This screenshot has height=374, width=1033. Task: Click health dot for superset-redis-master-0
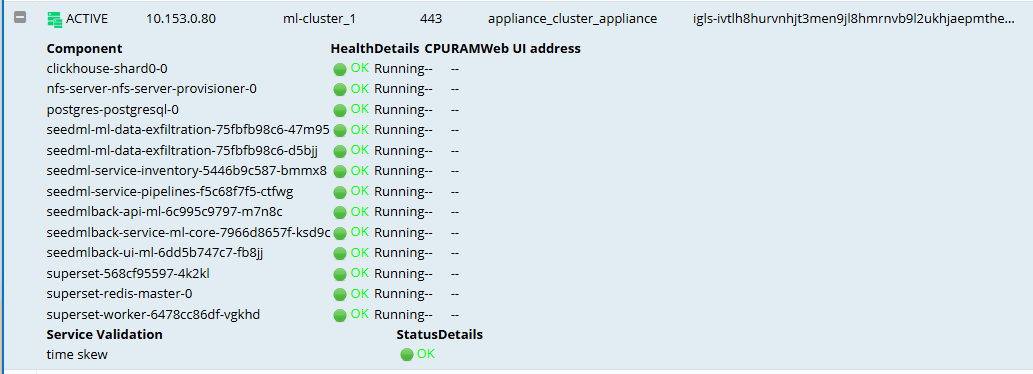click(x=340, y=294)
